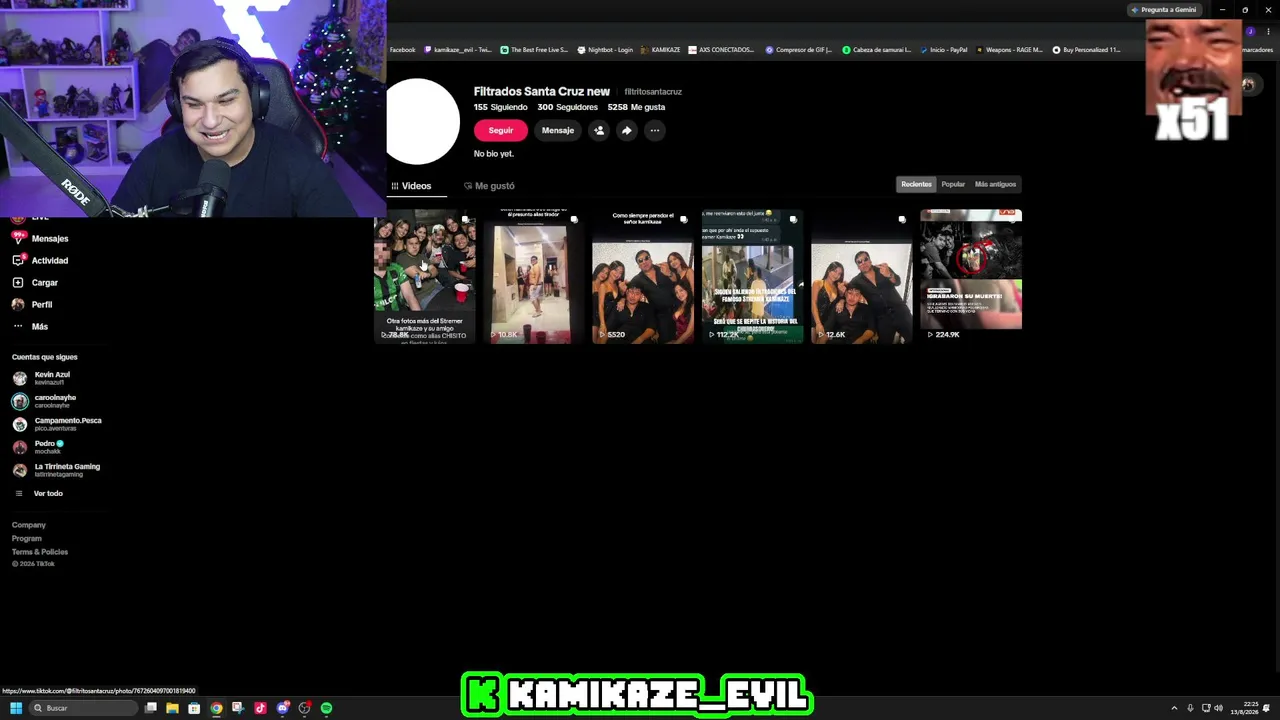The height and width of the screenshot is (720, 1280).
Task: Open Task View on the taskbar
Action: [151, 708]
